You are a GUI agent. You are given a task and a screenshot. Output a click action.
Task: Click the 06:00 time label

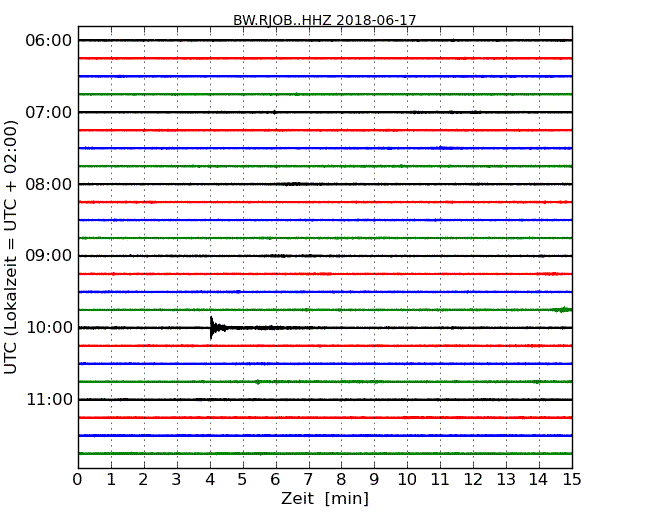49,41
